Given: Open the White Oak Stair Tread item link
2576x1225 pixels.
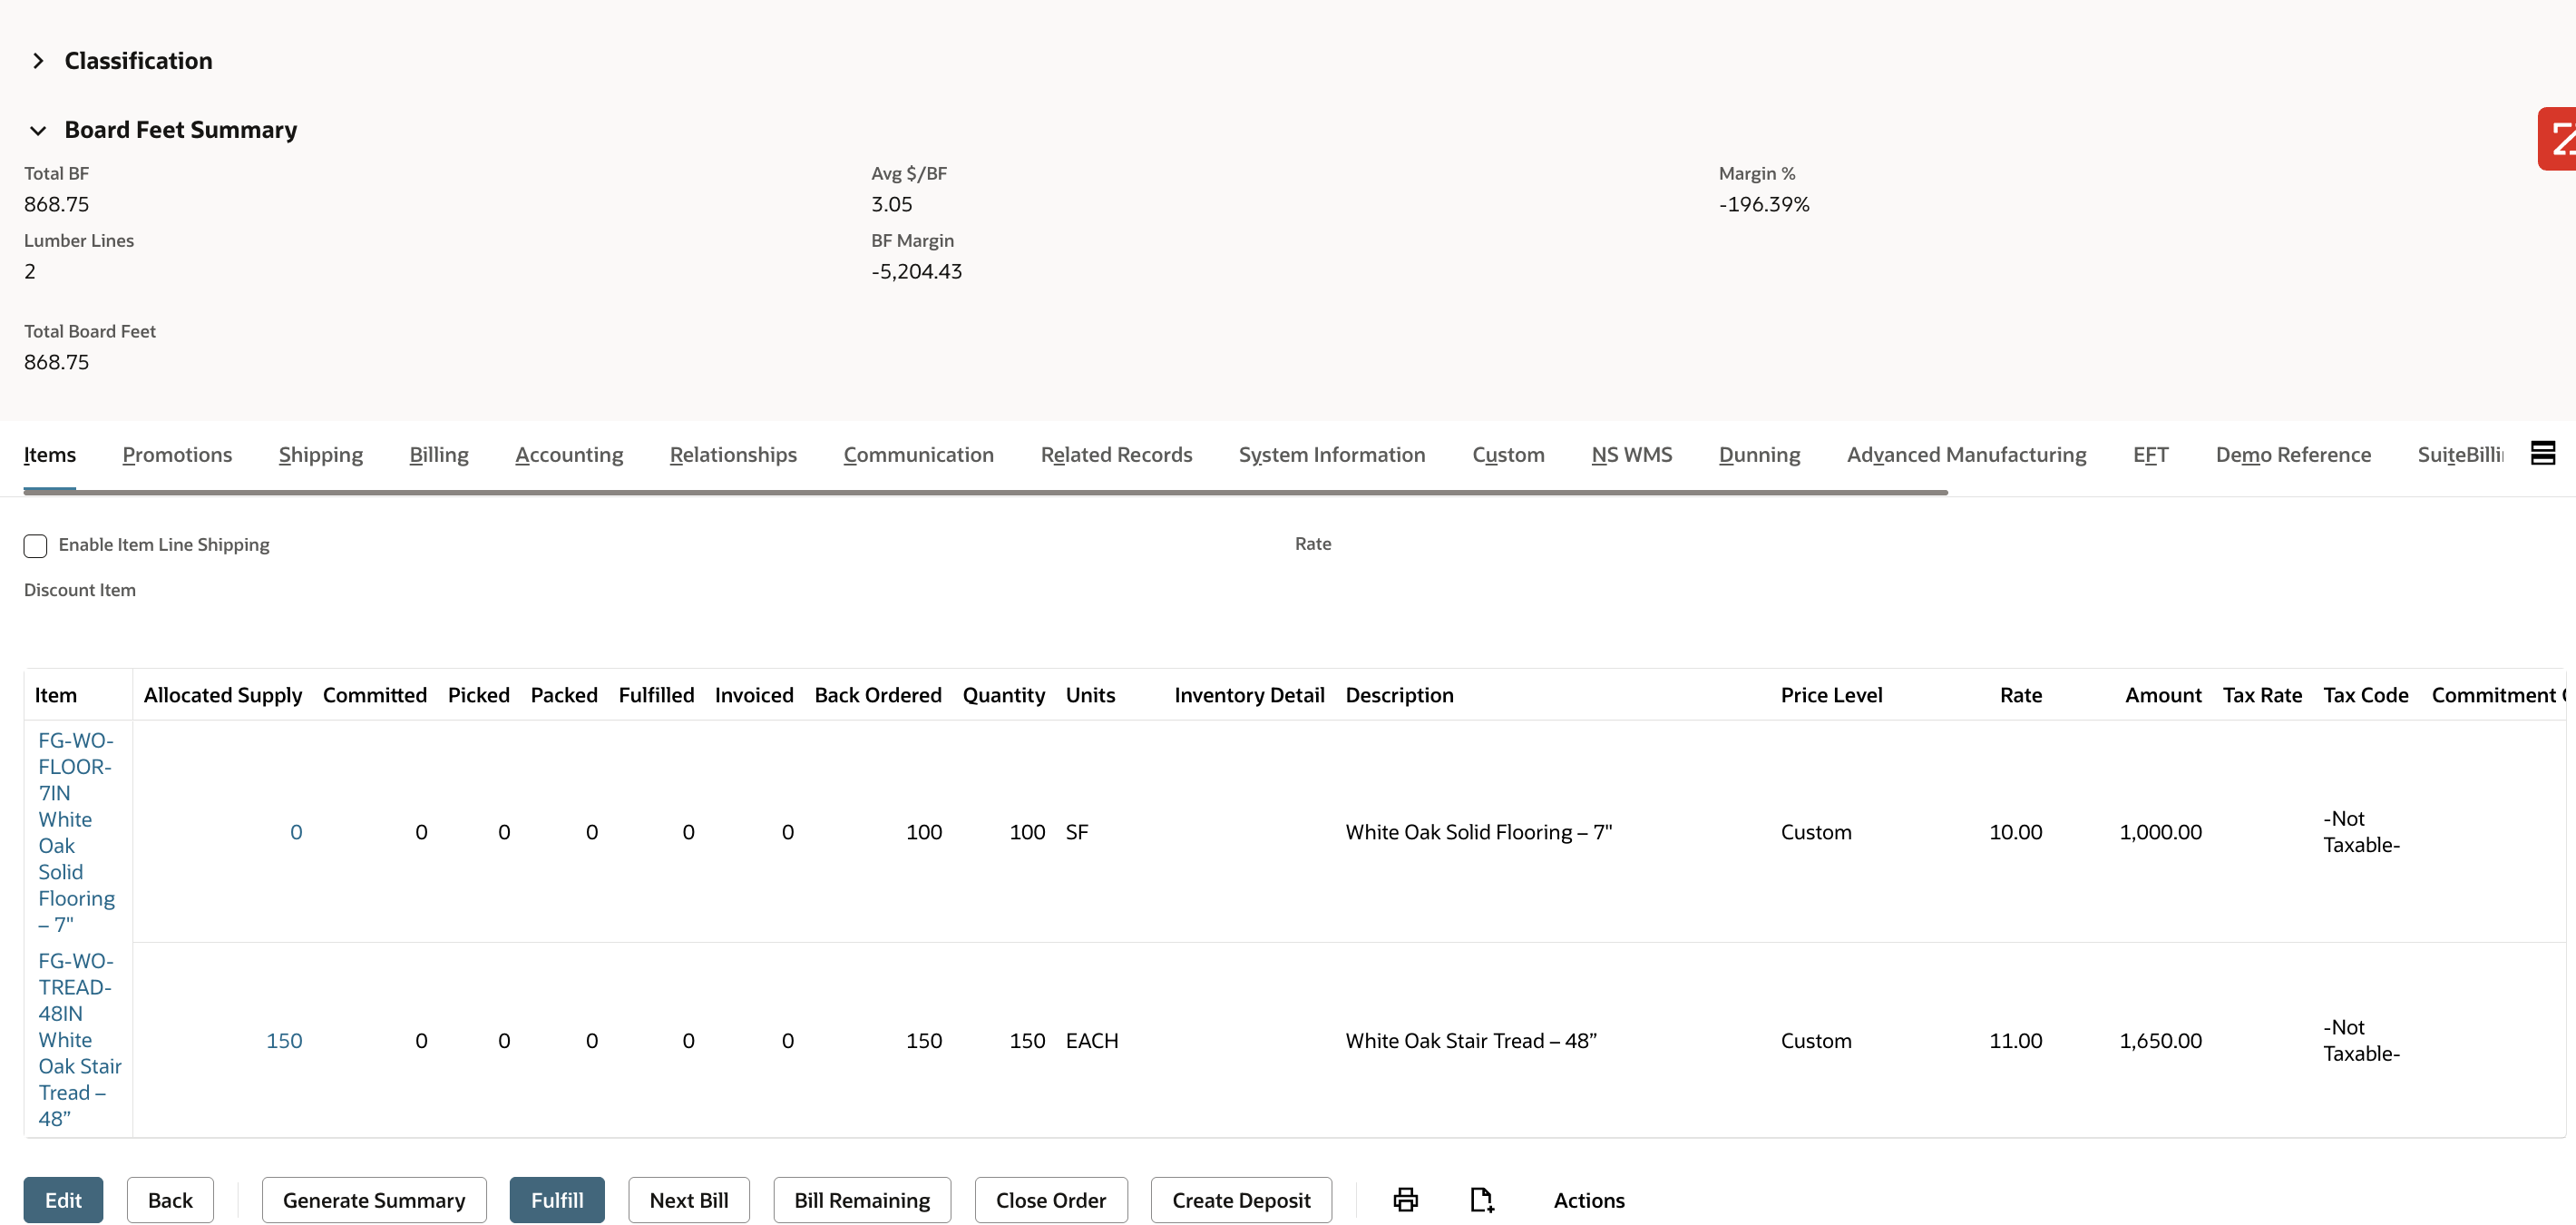Looking at the screenshot, I should (x=78, y=1040).
